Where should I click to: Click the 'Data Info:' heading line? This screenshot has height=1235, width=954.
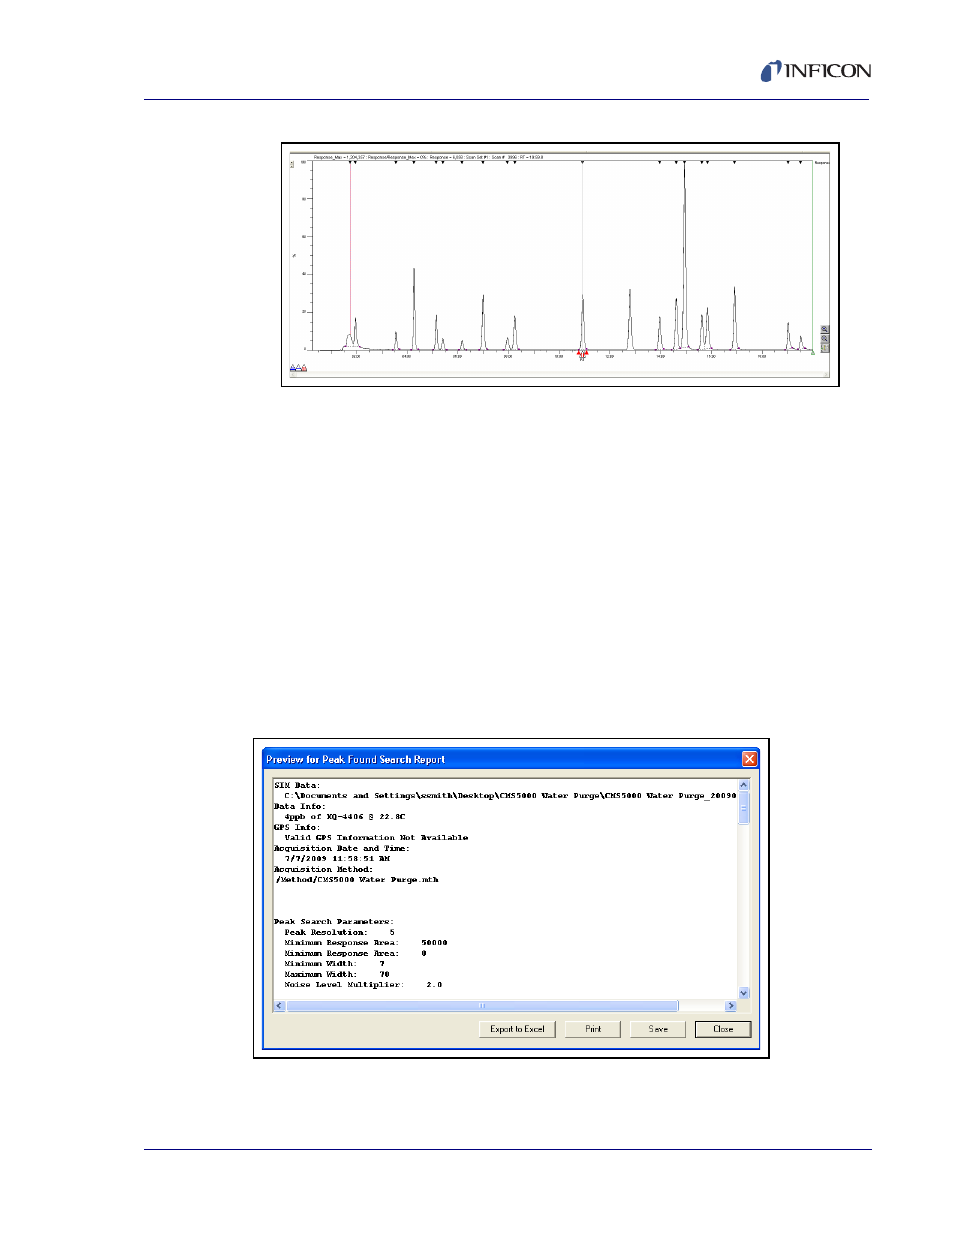(299, 806)
